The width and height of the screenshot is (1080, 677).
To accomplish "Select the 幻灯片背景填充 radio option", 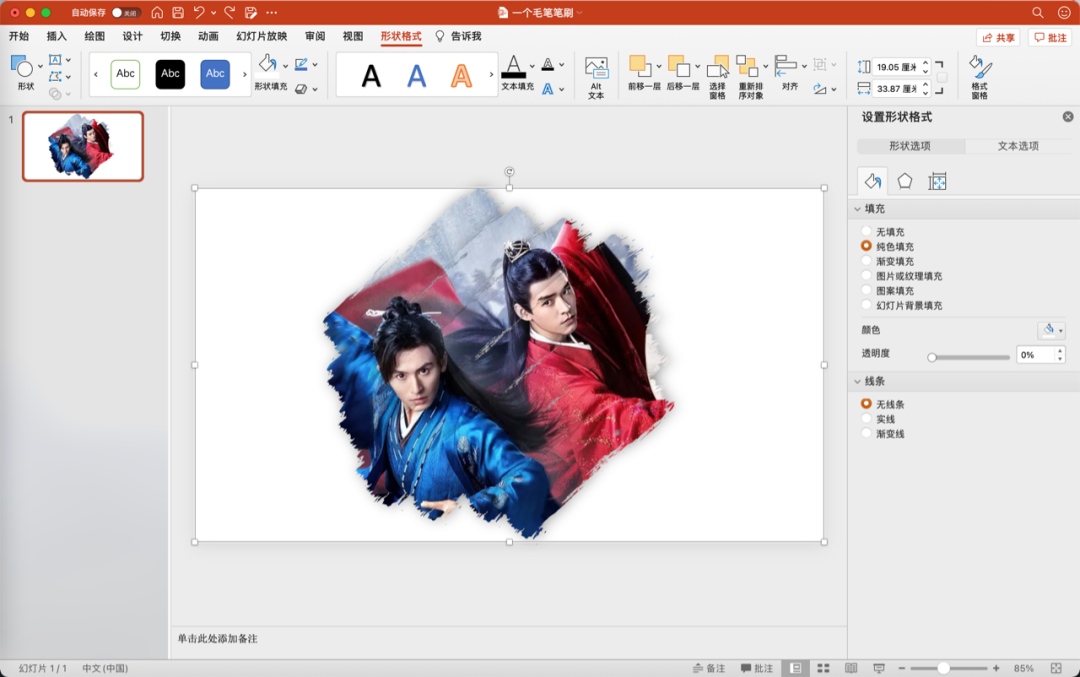I will (x=866, y=305).
